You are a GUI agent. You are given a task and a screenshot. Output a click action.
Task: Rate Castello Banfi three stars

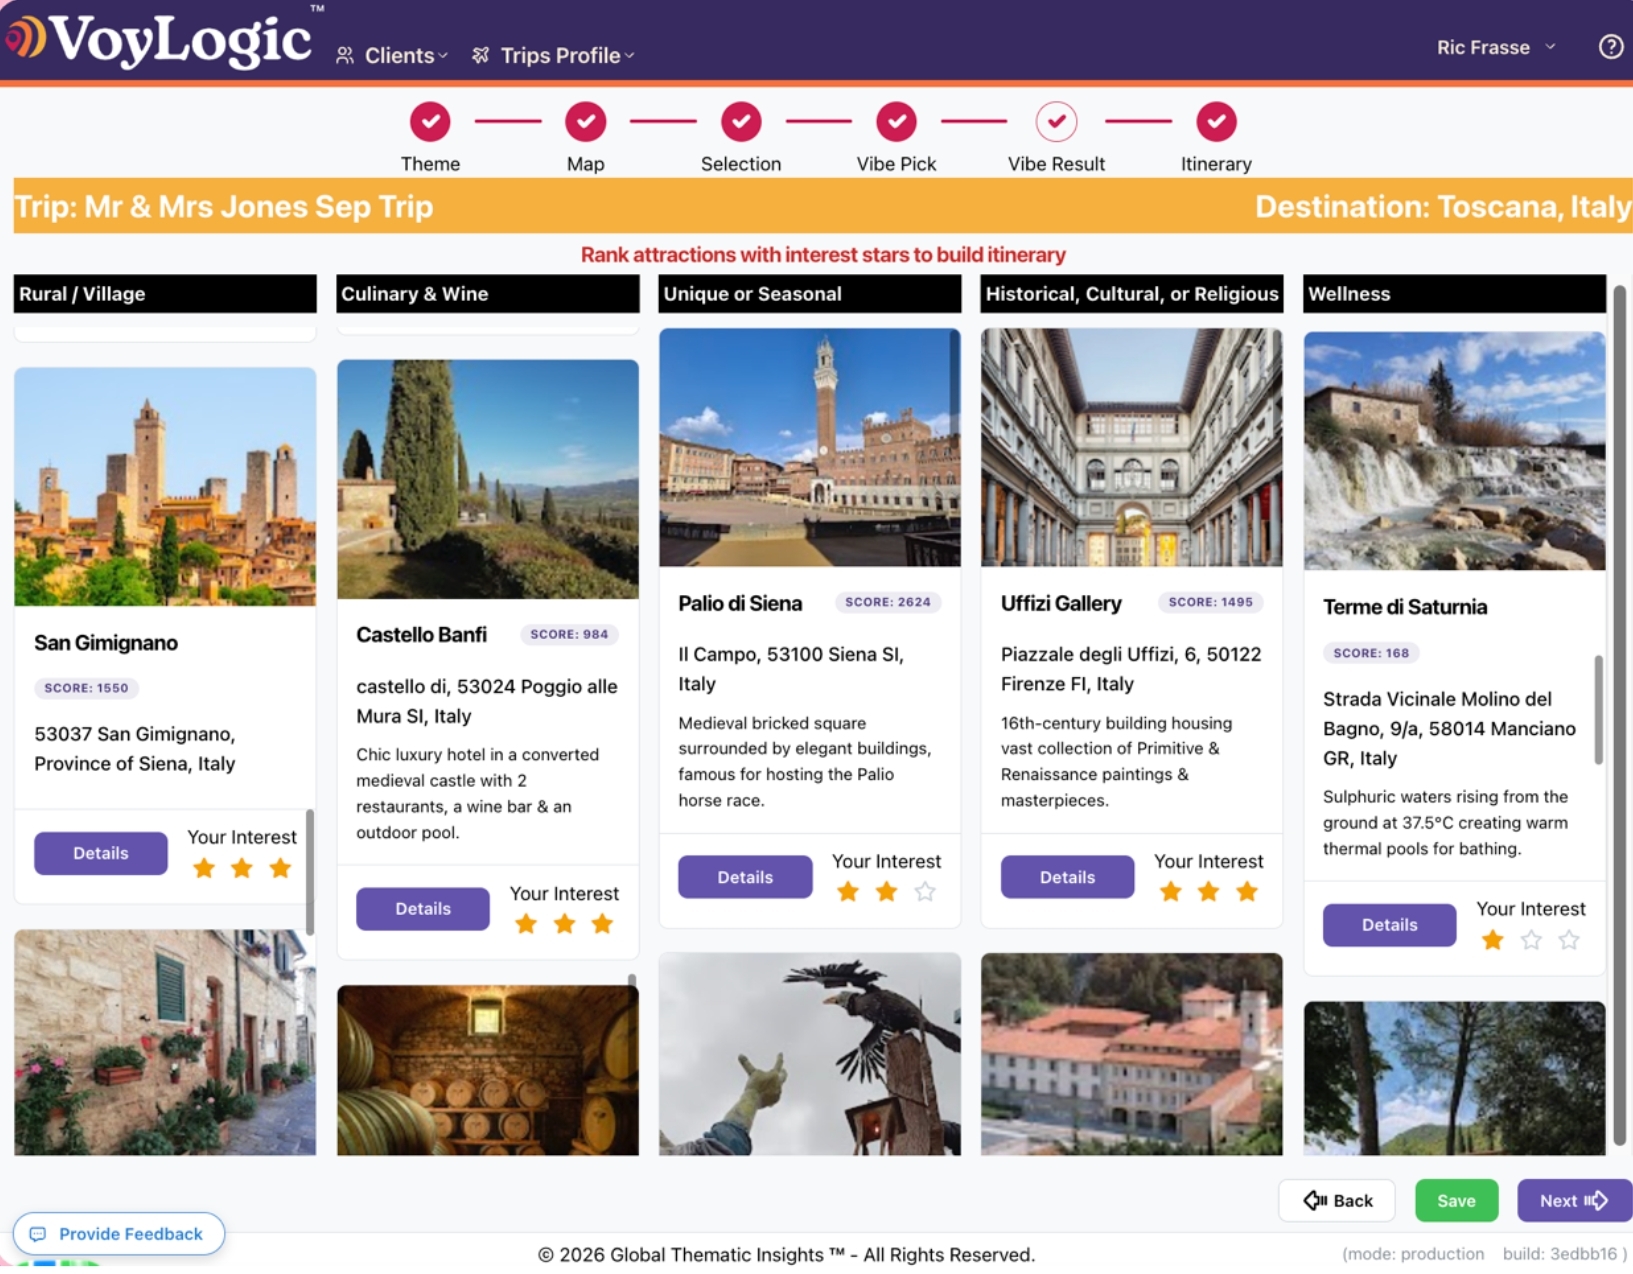[x=602, y=924]
